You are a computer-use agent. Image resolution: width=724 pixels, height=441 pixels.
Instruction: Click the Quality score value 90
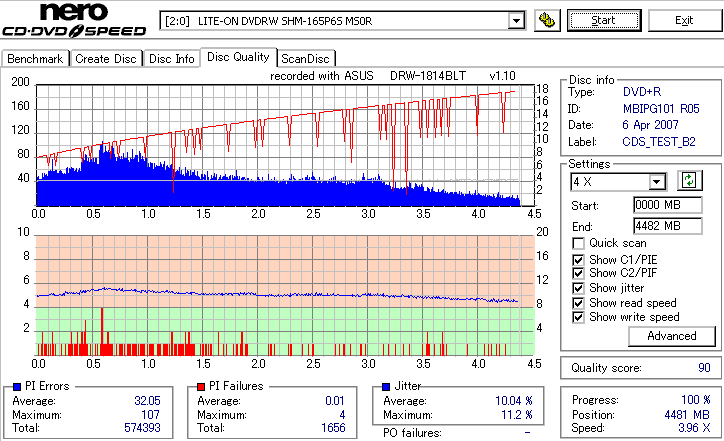[704, 368]
